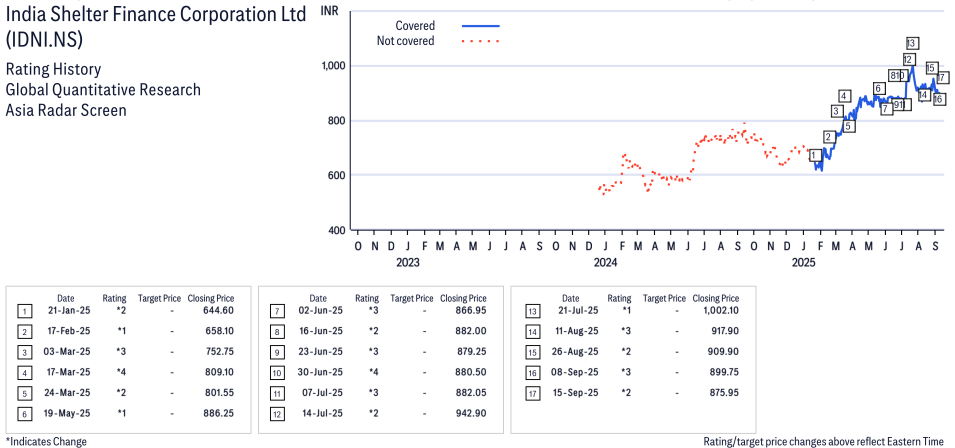Click the 'Global Quantitative Research' line
This screenshot has height=448, width=955.
click(103, 90)
